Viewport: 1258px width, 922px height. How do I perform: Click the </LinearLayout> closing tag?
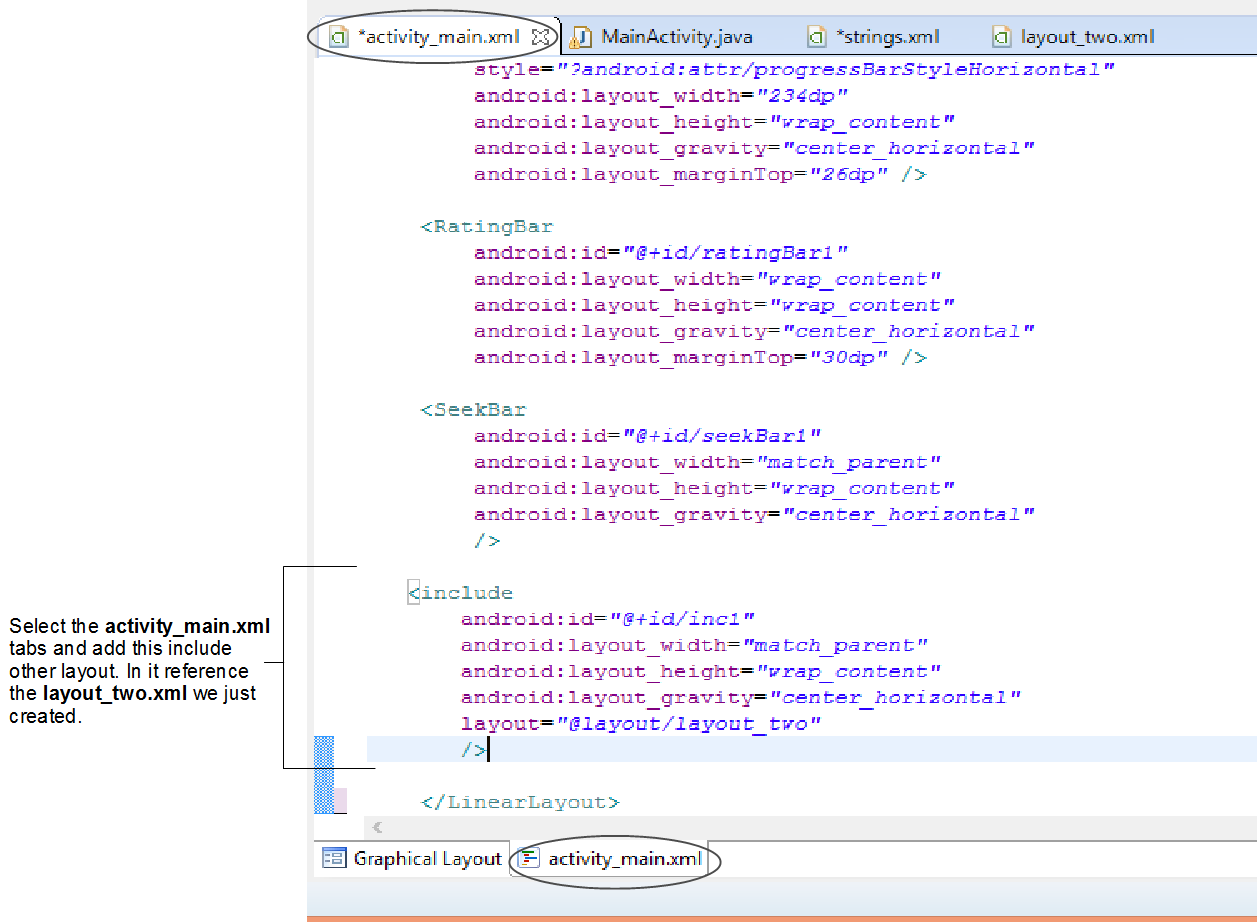point(520,802)
